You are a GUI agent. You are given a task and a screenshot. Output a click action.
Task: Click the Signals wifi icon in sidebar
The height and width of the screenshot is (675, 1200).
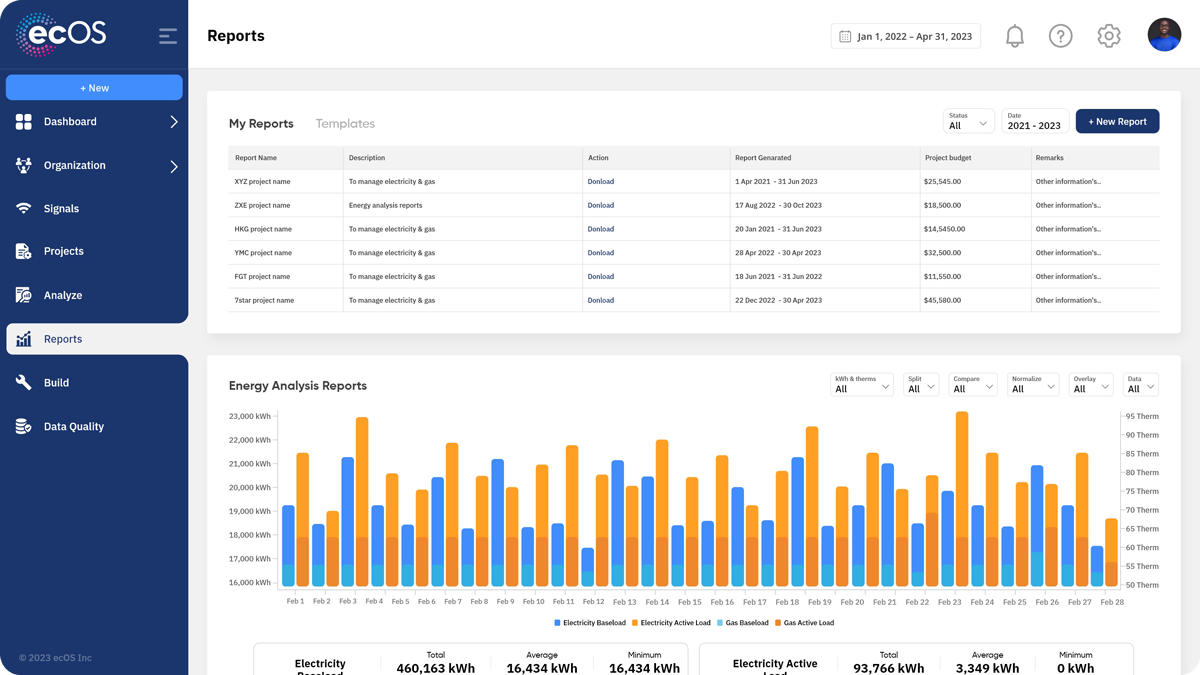click(x=24, y=208)
